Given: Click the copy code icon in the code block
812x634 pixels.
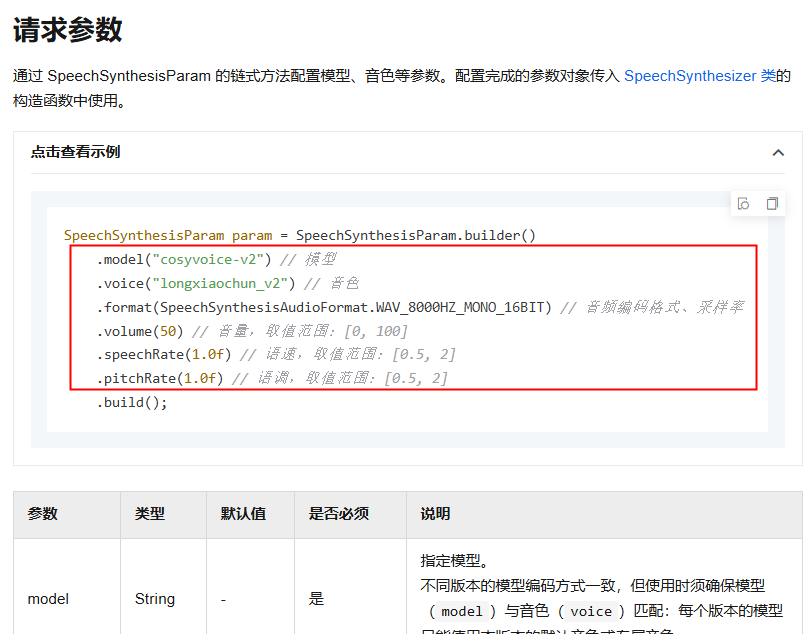Looking at the screenshot, I should pos(772,203).
